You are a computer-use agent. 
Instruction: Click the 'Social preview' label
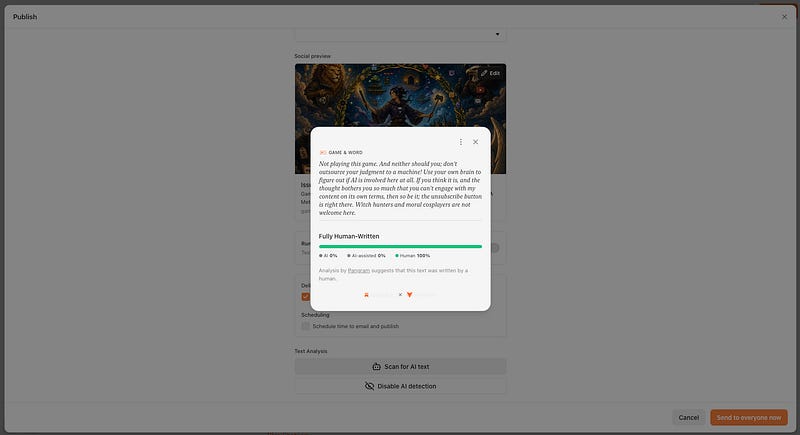[312, 56]
